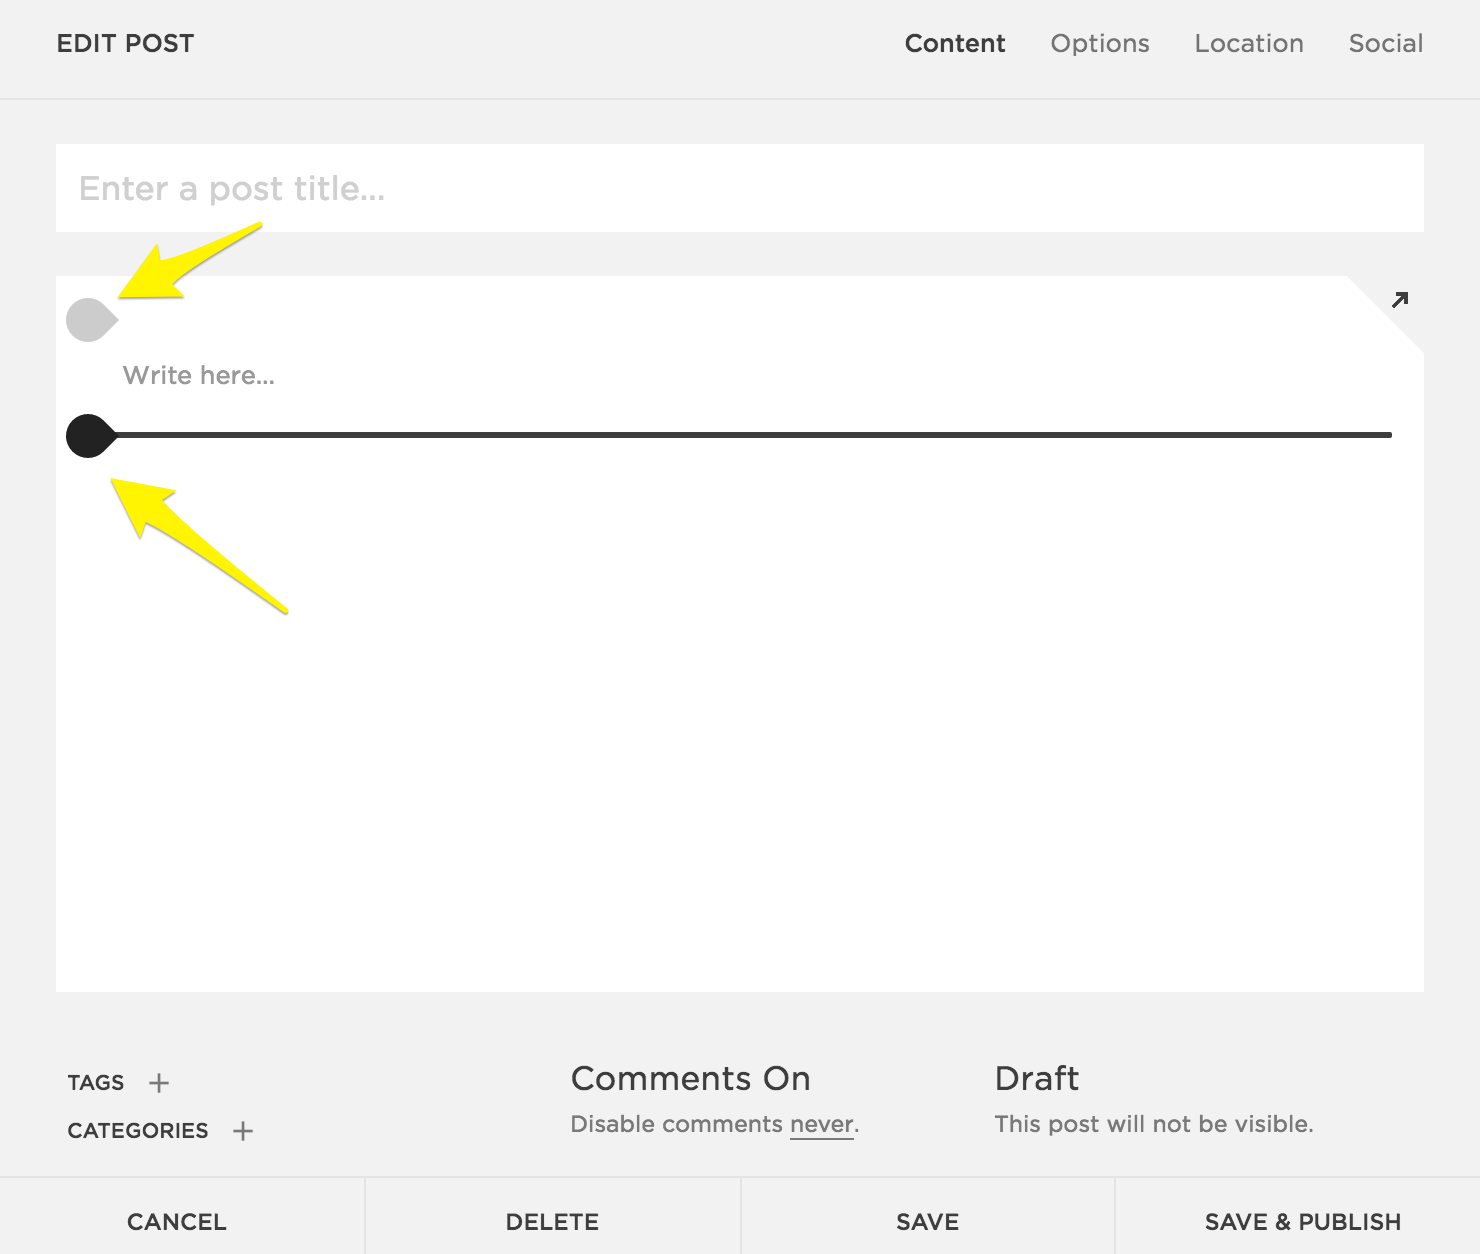Add a category using the plus icon
This screenshot has width=1480, height=1254.
[x=243, y=1131]
